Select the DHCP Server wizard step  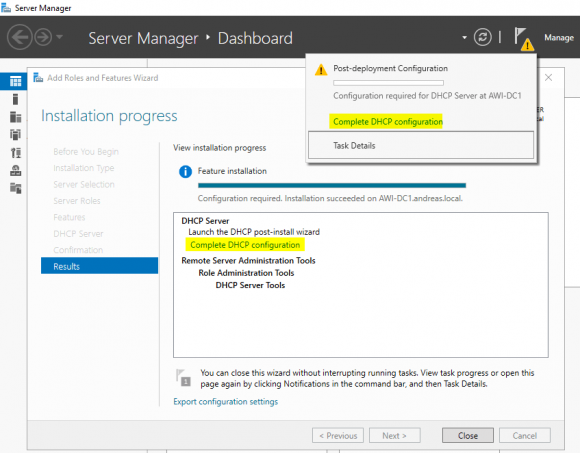point(78,234)
